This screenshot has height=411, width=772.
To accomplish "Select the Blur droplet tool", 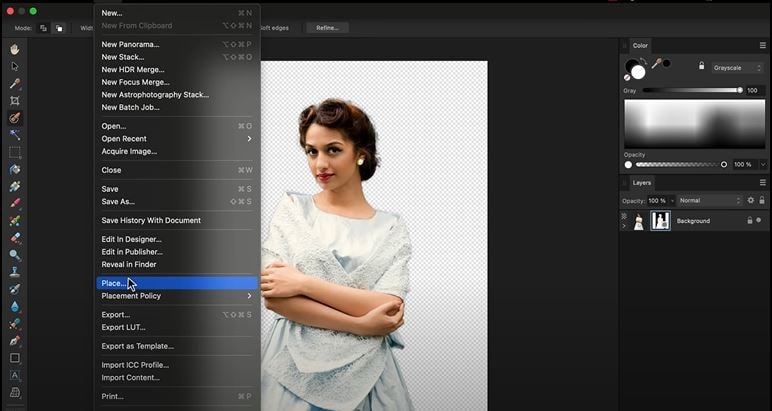I will 15,306.
